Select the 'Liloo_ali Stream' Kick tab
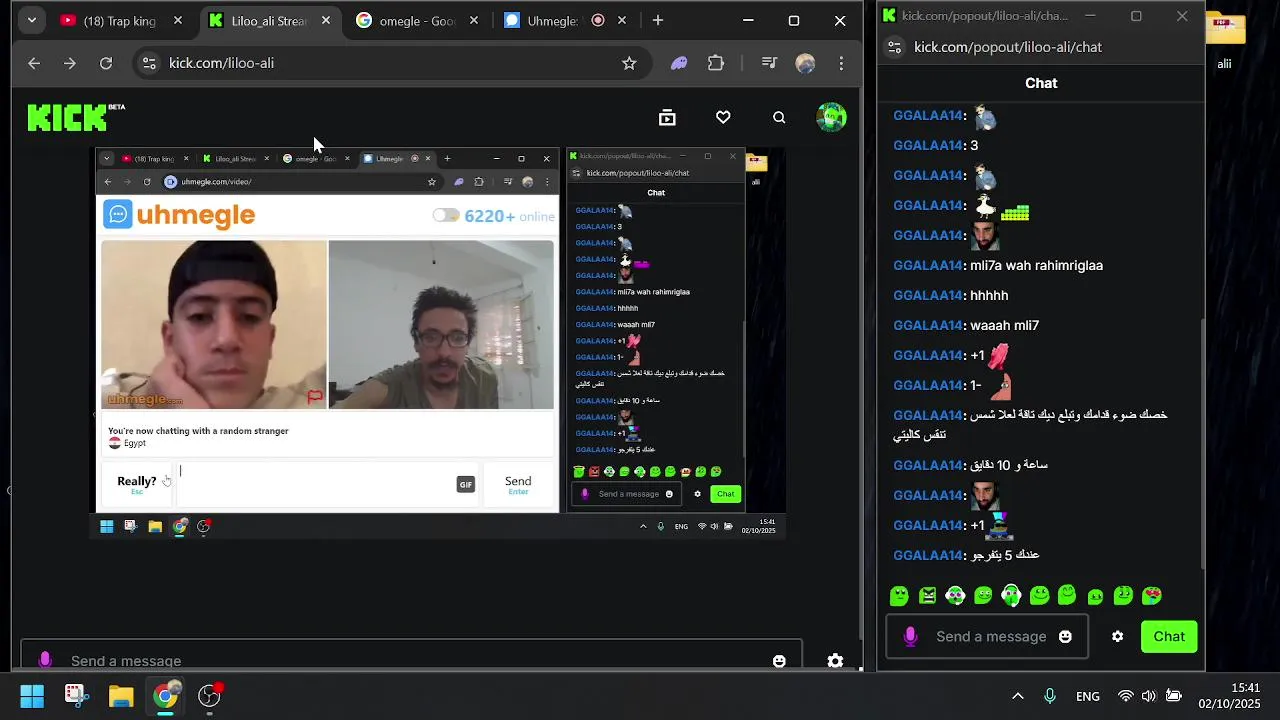Screen dimensions: 1280x720 [x=268, y=20]
